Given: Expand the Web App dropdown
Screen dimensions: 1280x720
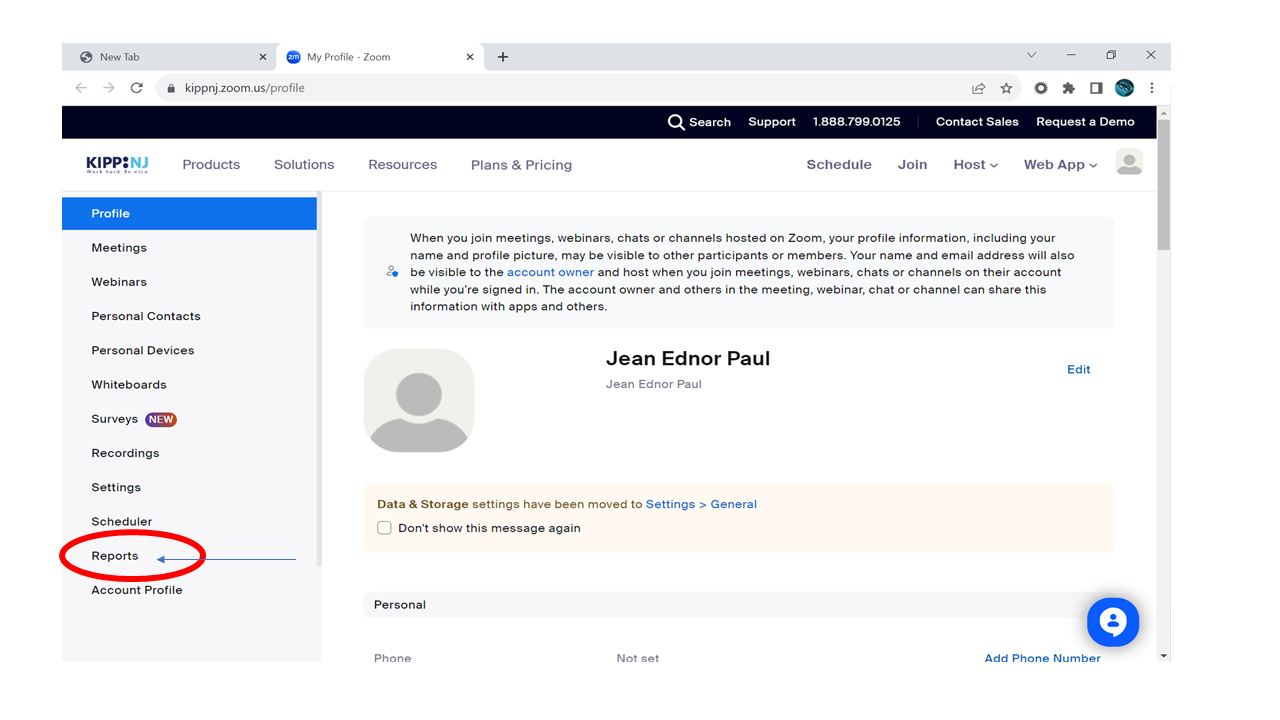Looking at the screenshot, I should 1060,165.
